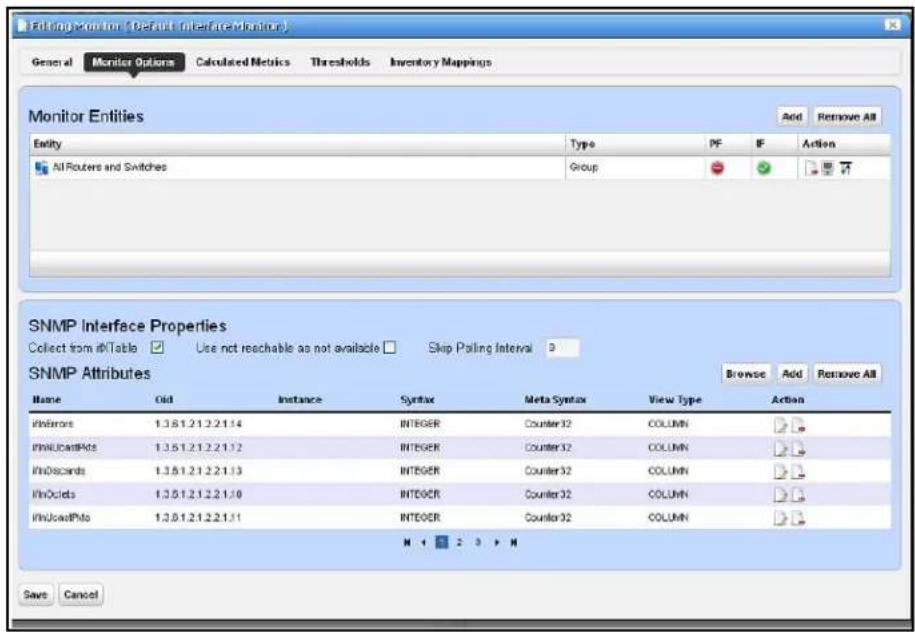
Task: Click the device icon in entity Action column
Action: click(x=827, y=168)
